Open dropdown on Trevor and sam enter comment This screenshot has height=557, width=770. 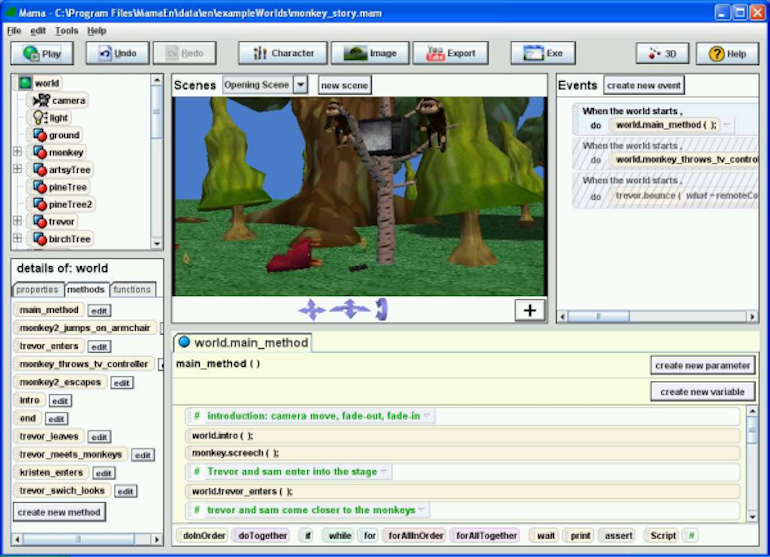click(384, 472)
